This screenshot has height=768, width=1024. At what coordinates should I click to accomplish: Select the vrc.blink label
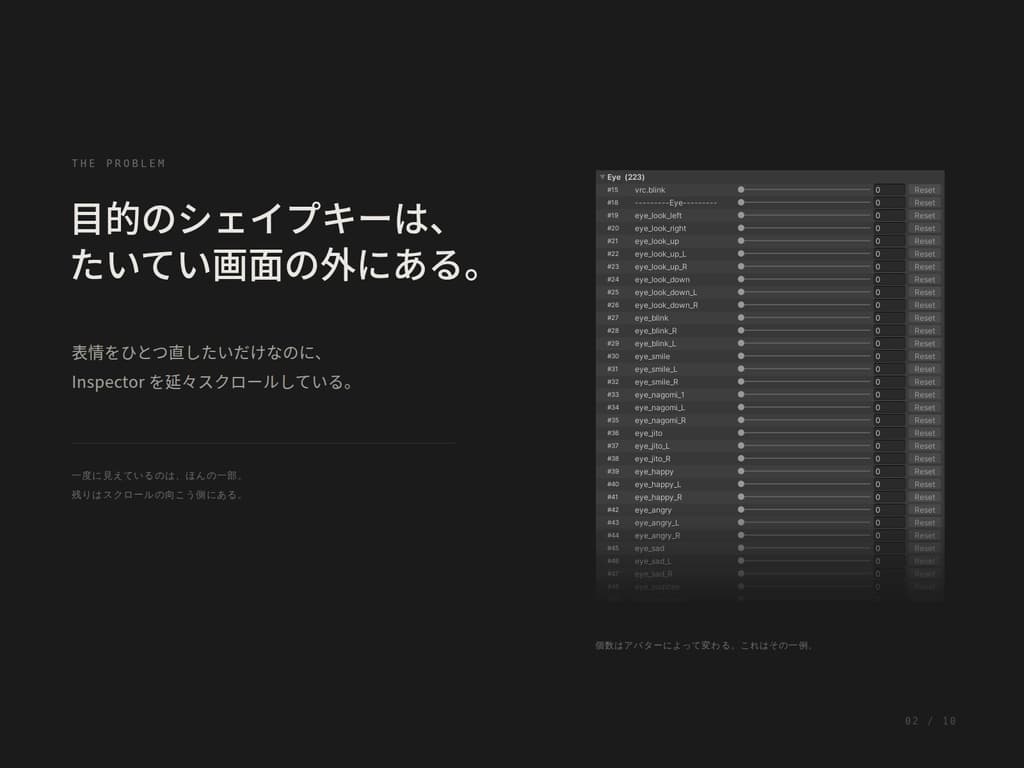(650, 190)
